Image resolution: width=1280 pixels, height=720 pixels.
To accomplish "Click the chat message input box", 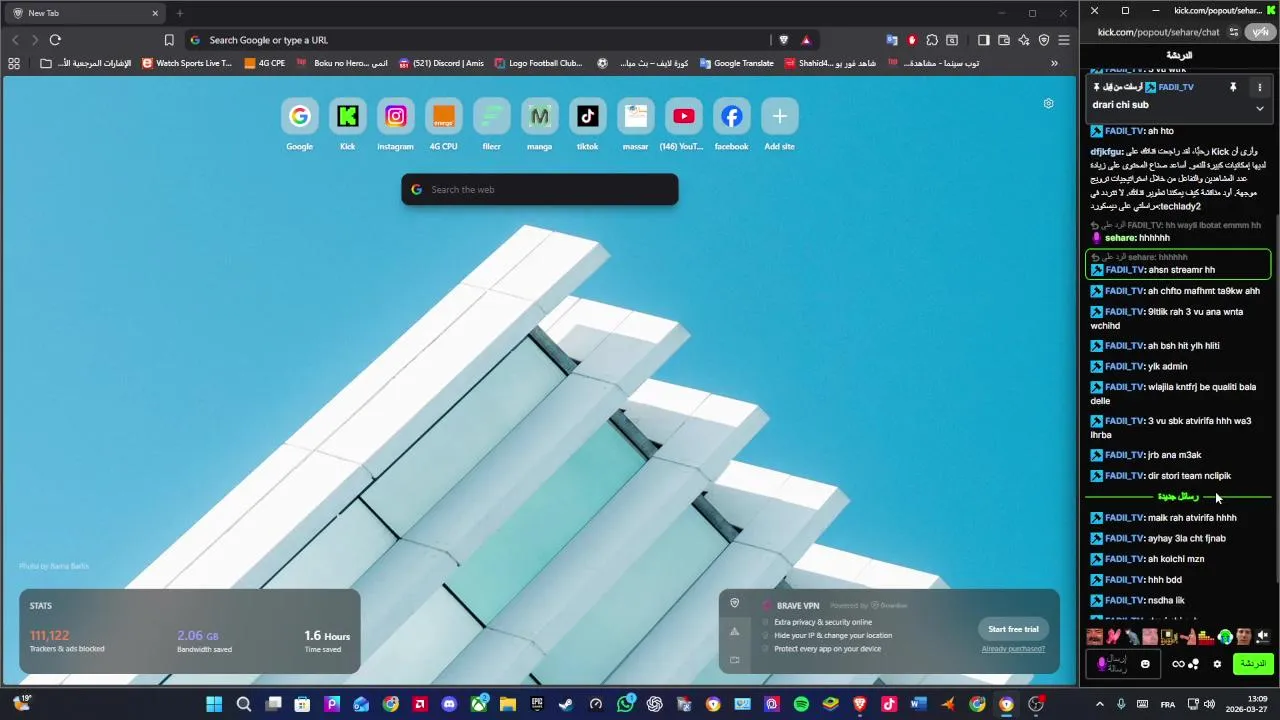I will click(x=1122, y=664).
